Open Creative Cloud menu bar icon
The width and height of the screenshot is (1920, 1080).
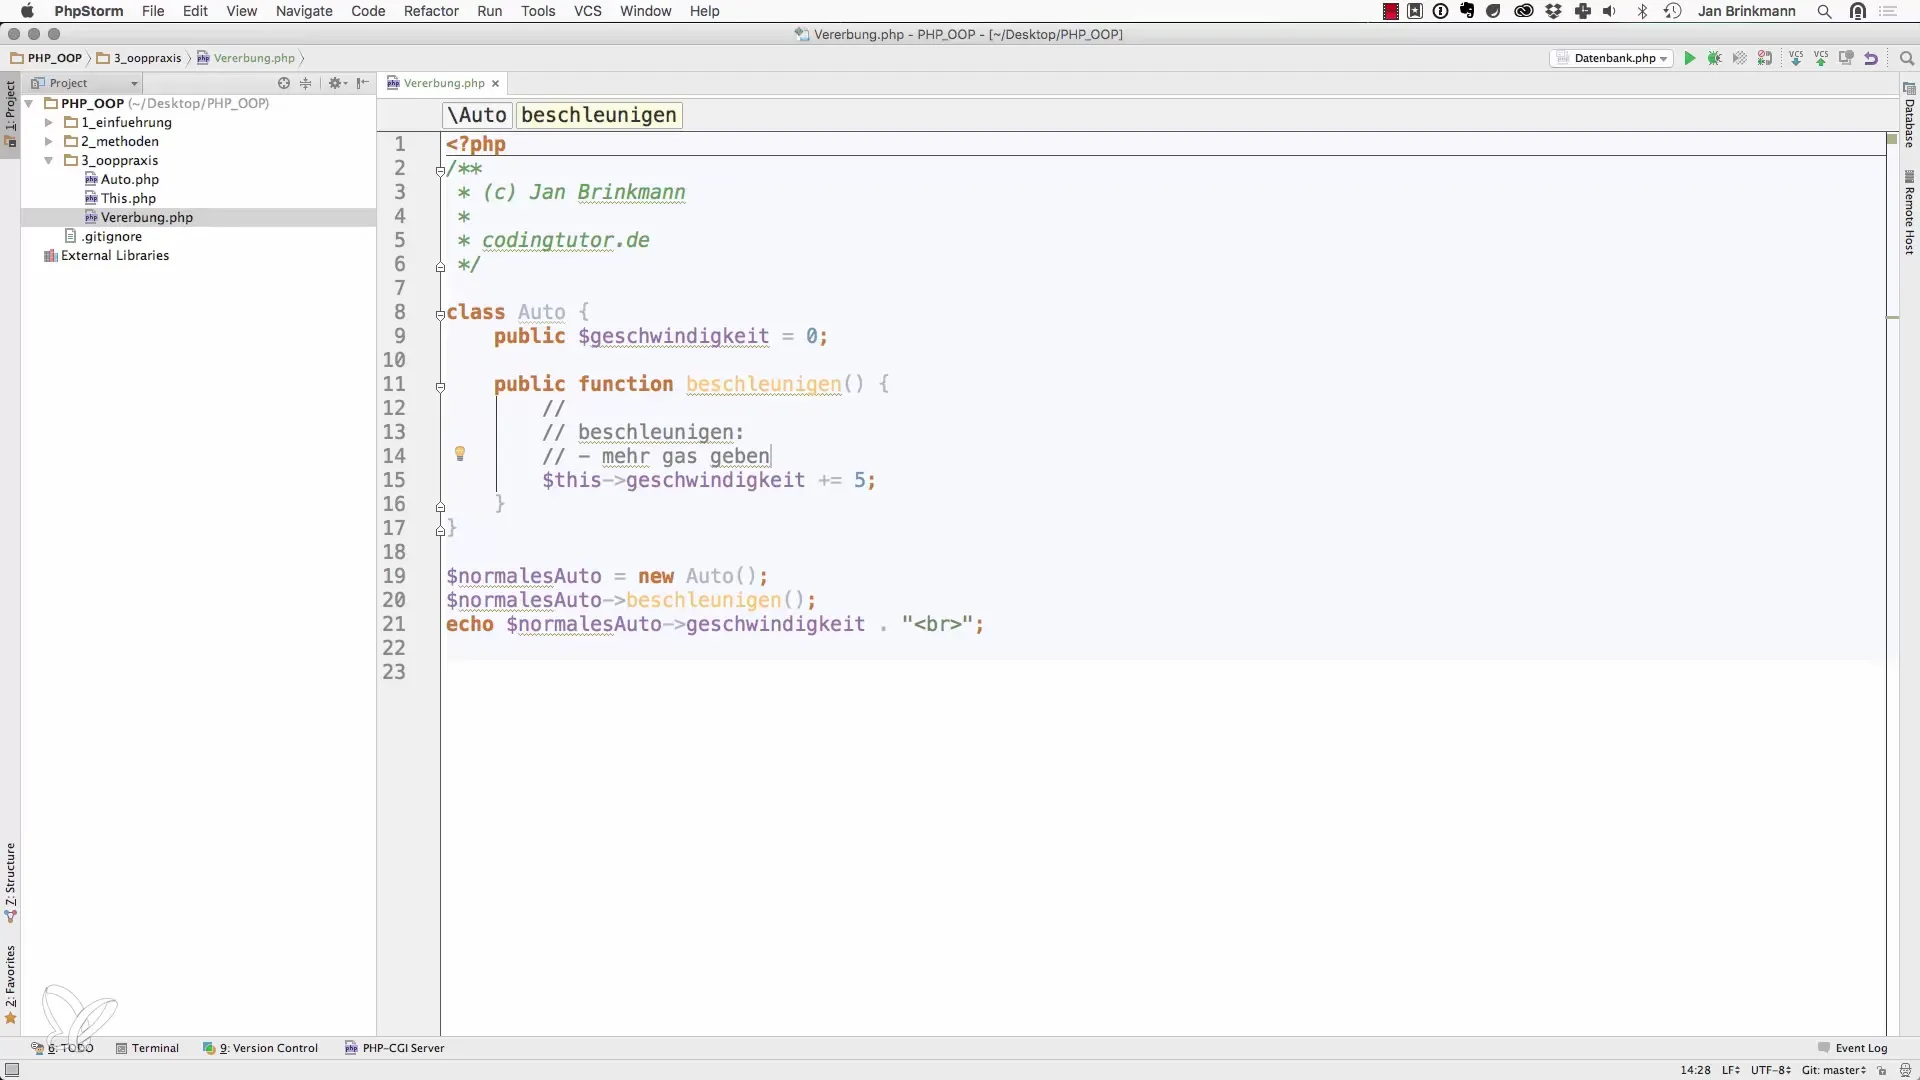coord(1524,11)
